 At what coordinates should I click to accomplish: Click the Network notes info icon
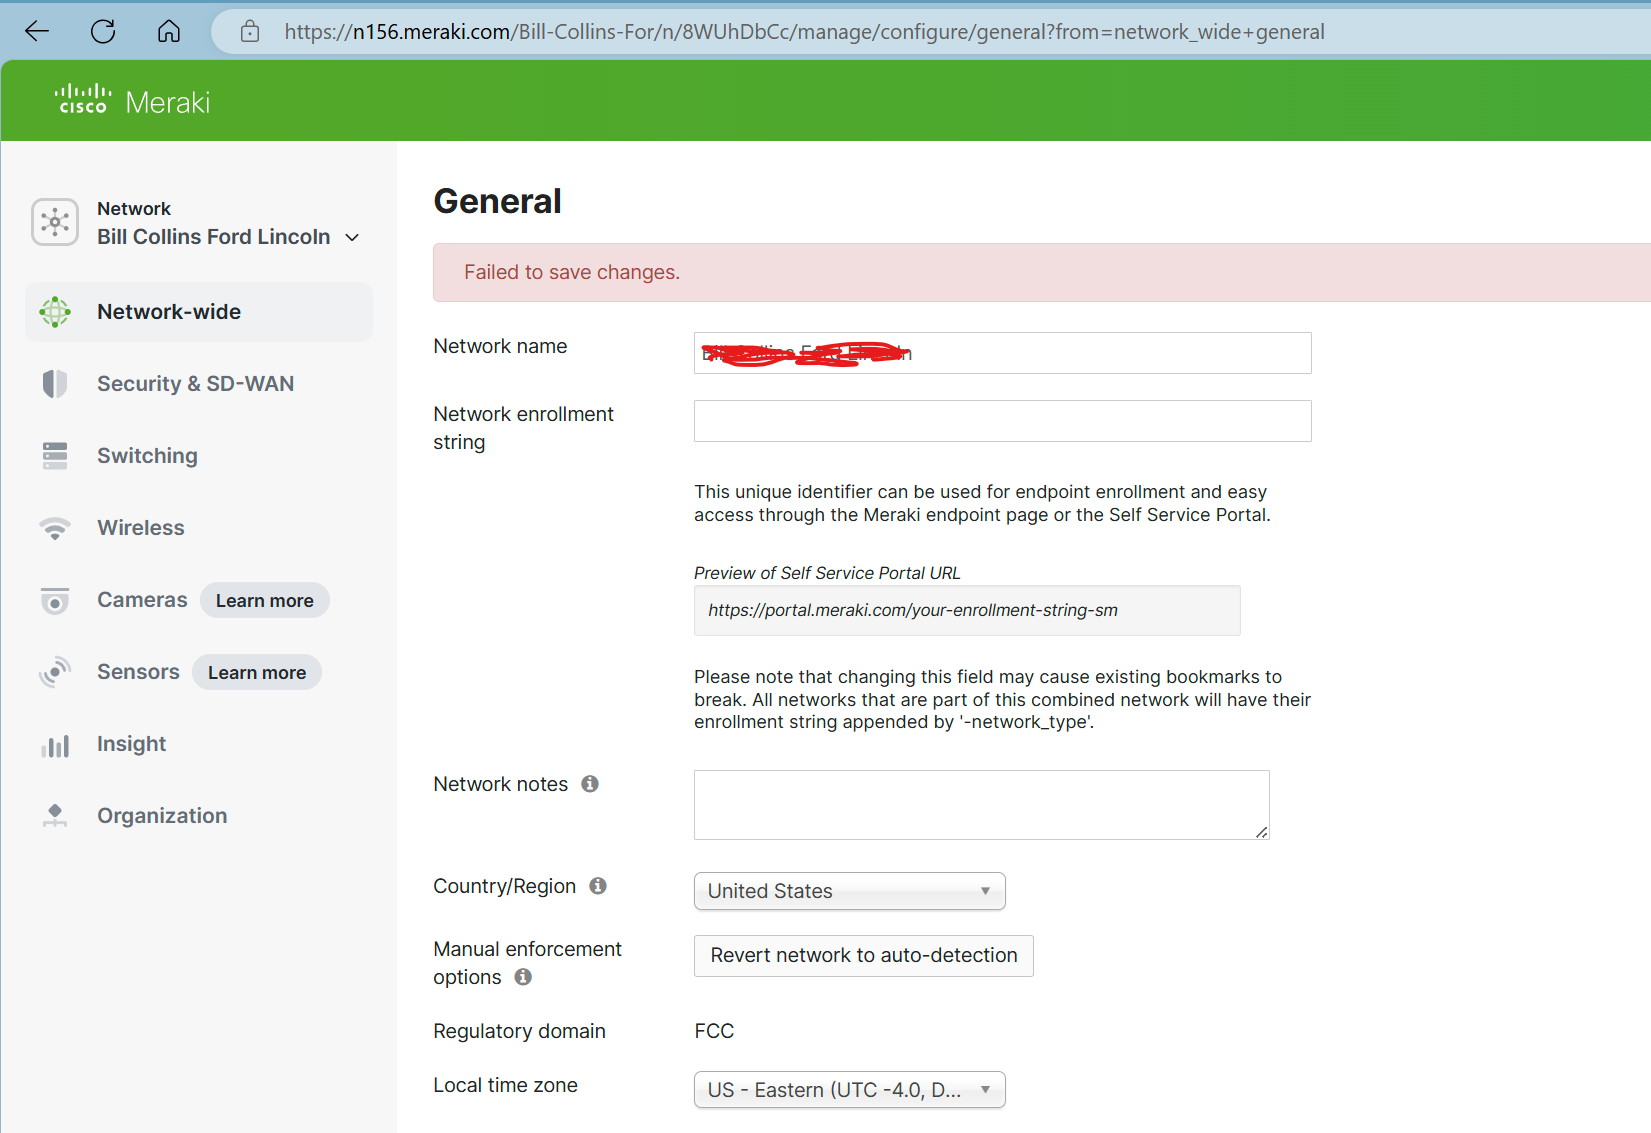590,784
